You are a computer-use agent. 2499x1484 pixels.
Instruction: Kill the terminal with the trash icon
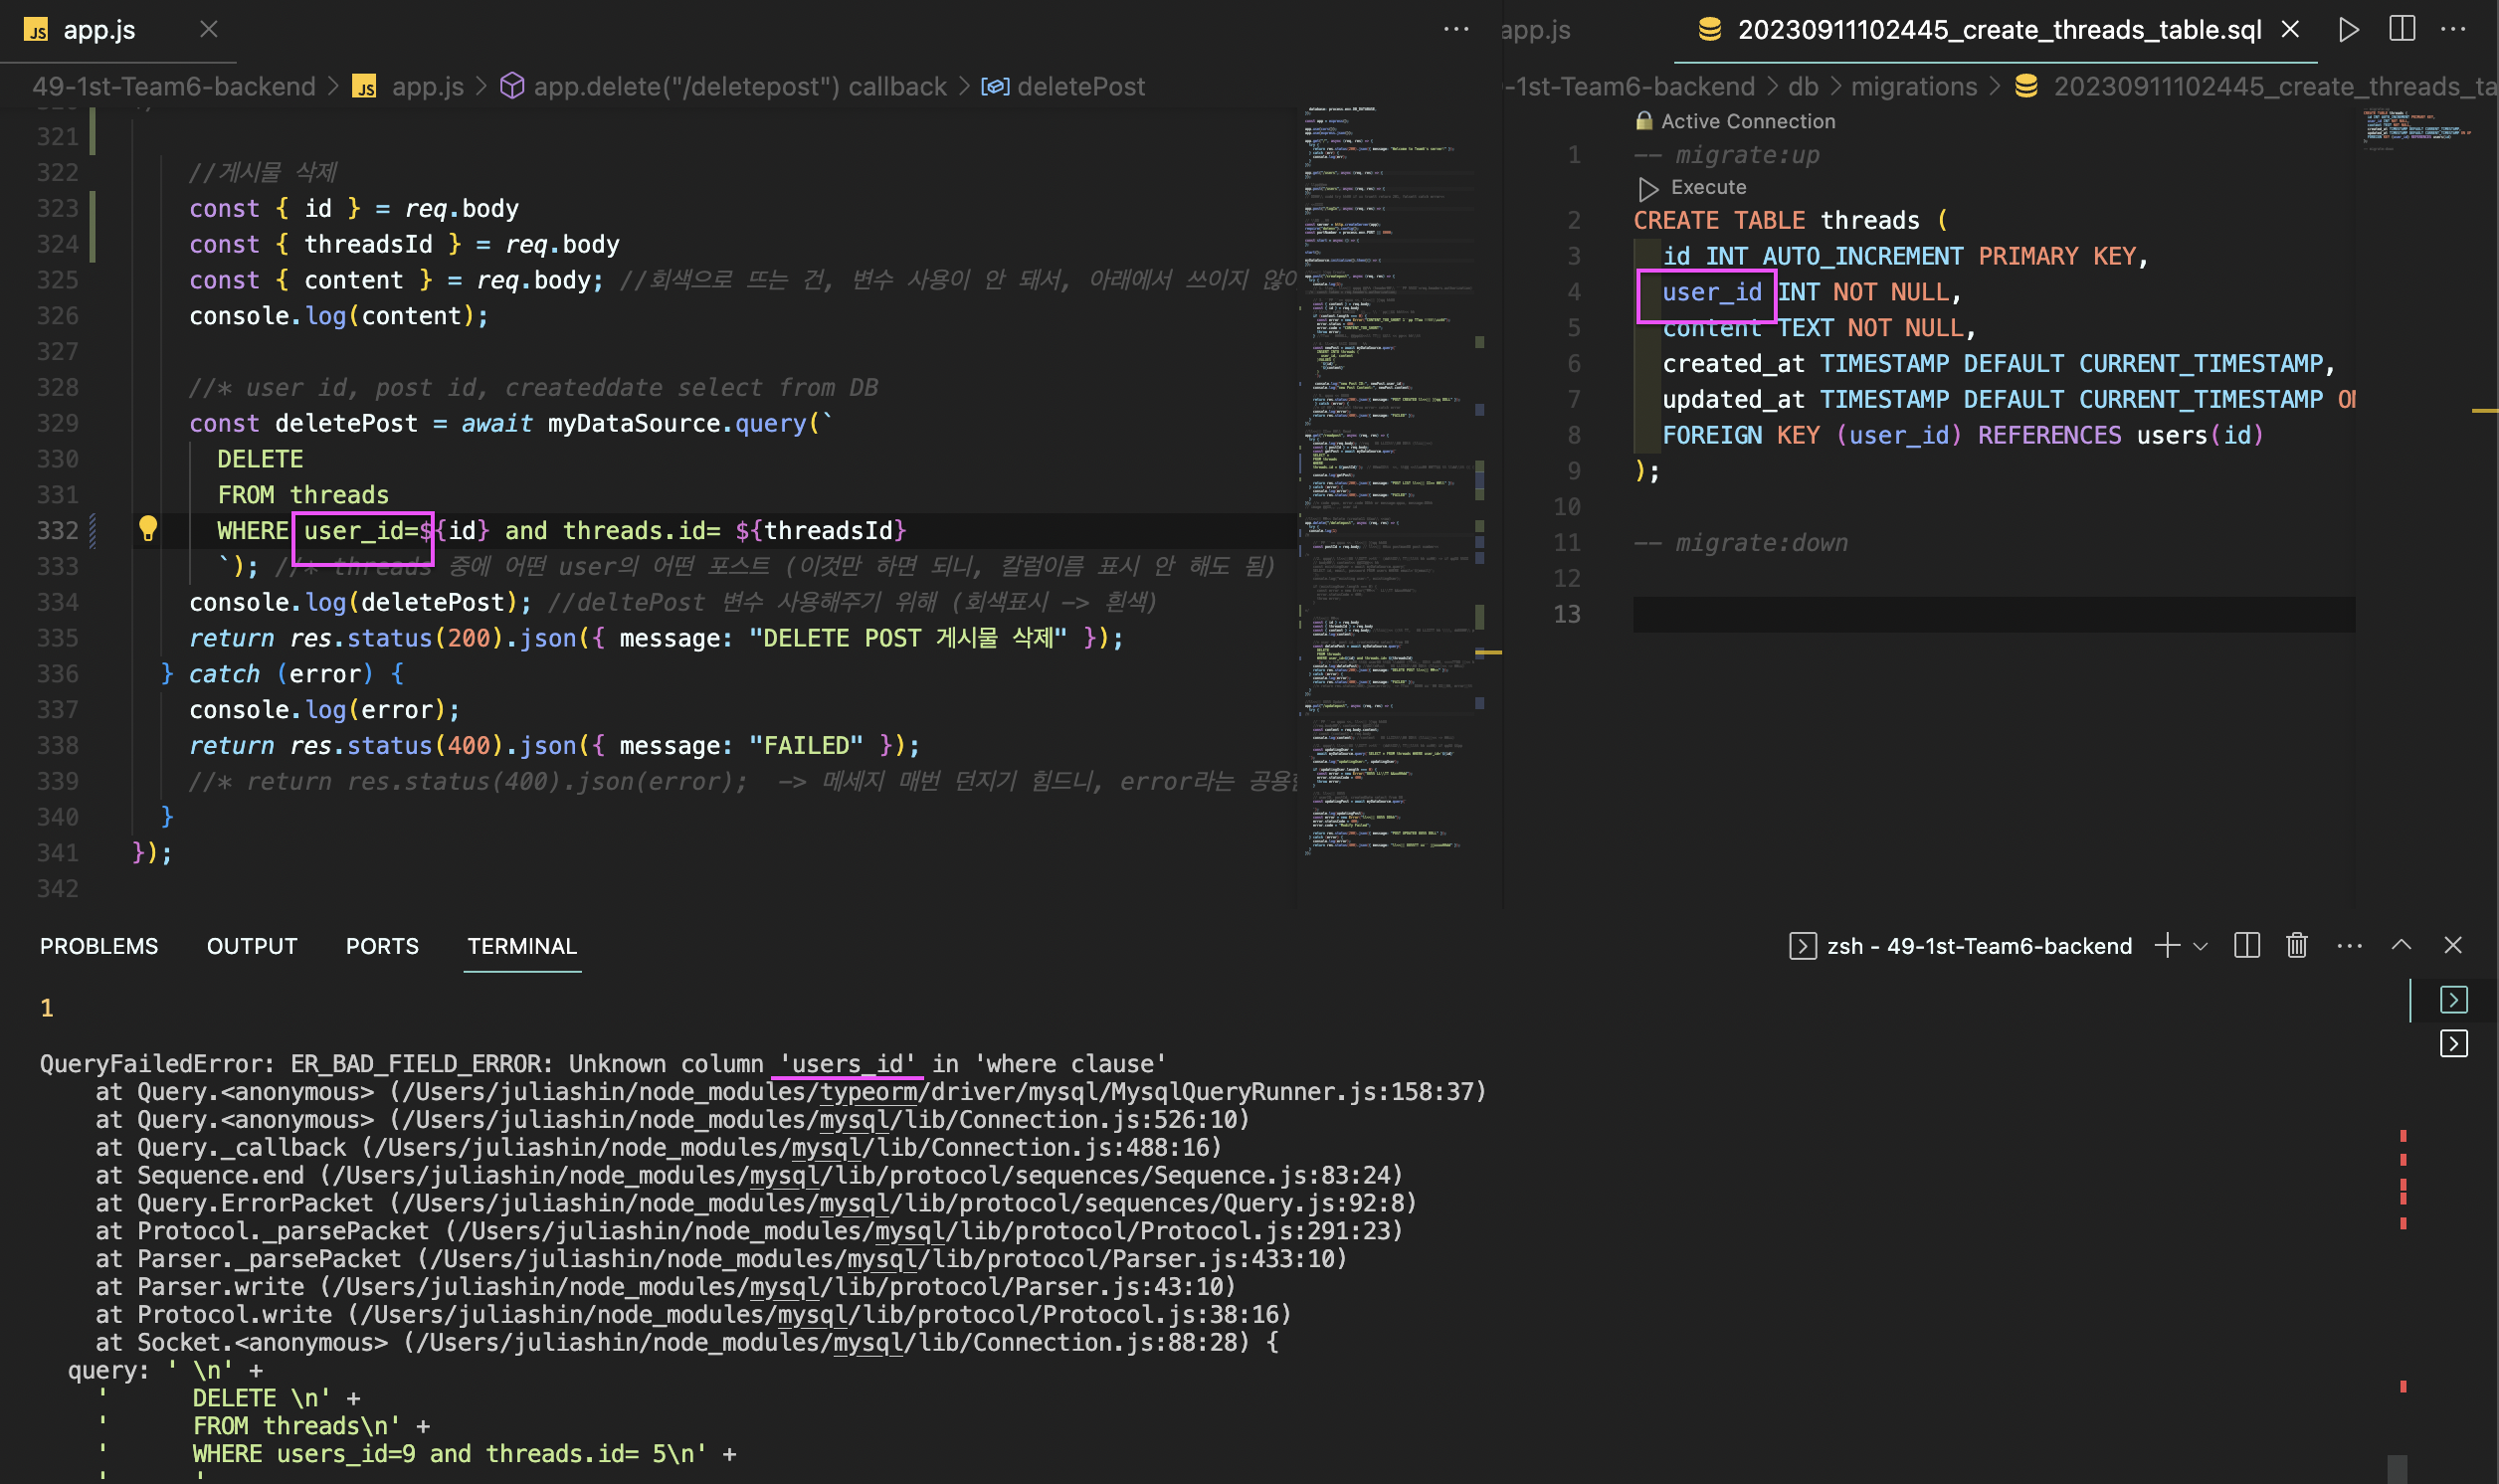2297,945
